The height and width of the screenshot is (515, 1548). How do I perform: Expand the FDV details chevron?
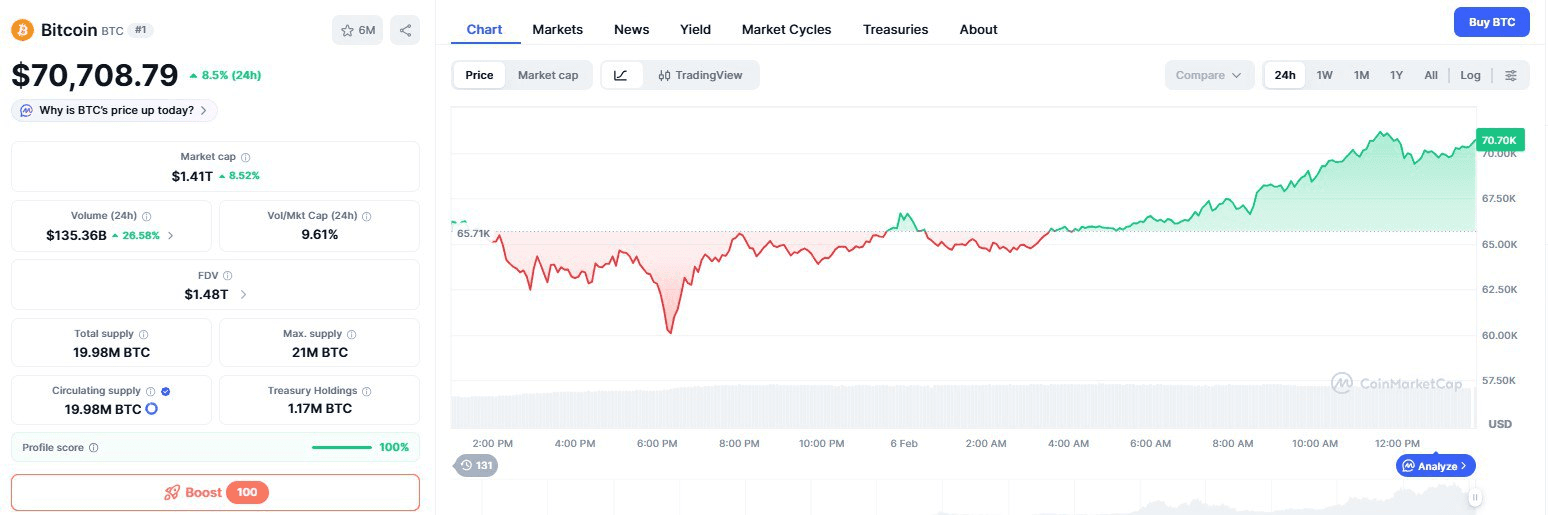(x=244, y=295)
